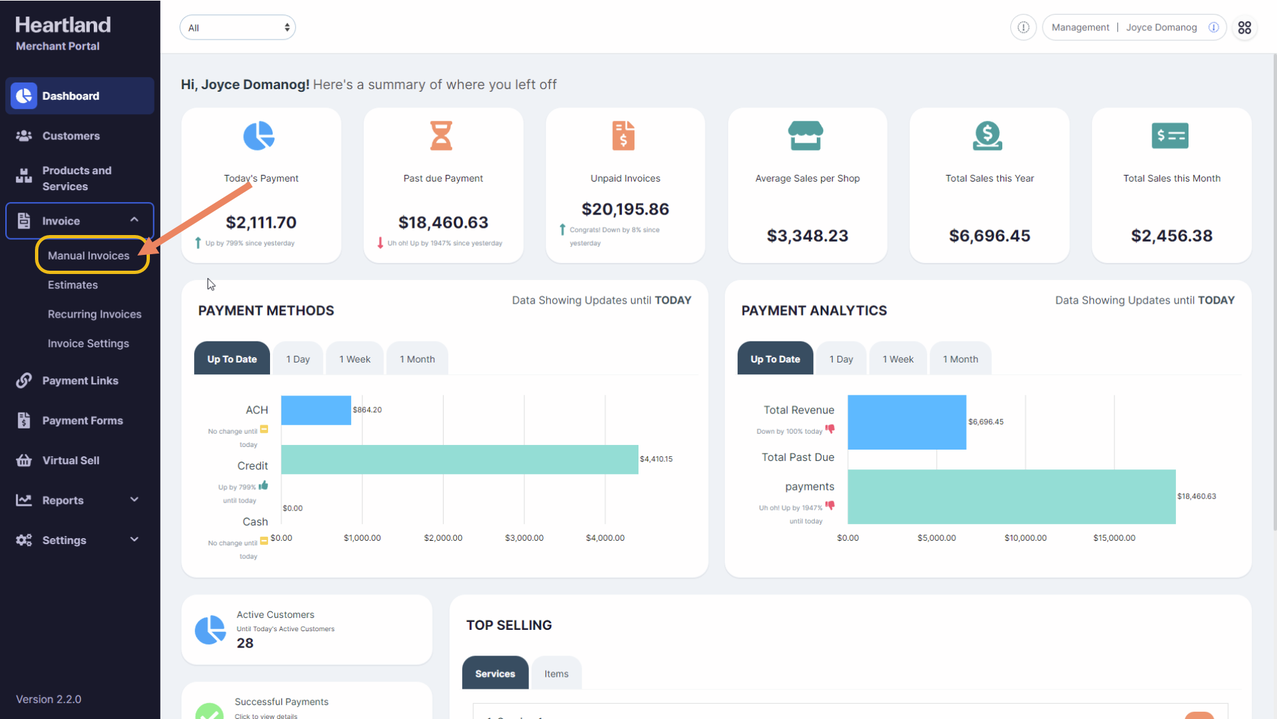The height and width of the screenshot is (719, 1277).
Task: Open Recurring Invoices submenu item
Action: [94, 314]
